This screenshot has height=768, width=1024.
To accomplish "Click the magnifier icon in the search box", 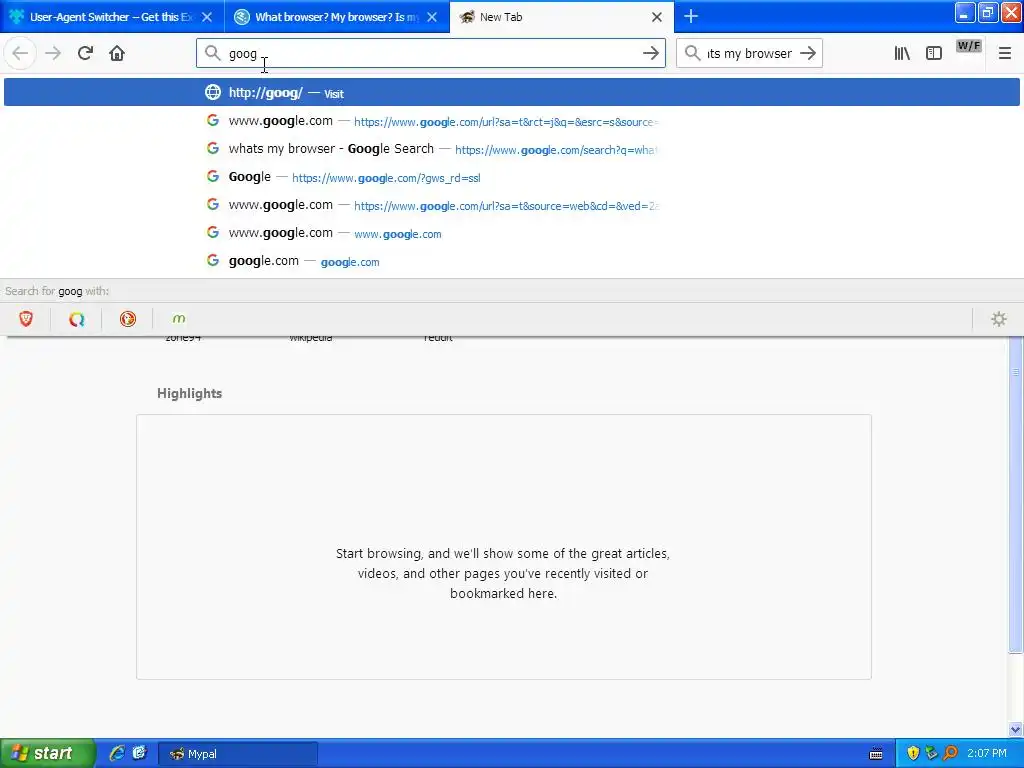I will pos(693,53).
